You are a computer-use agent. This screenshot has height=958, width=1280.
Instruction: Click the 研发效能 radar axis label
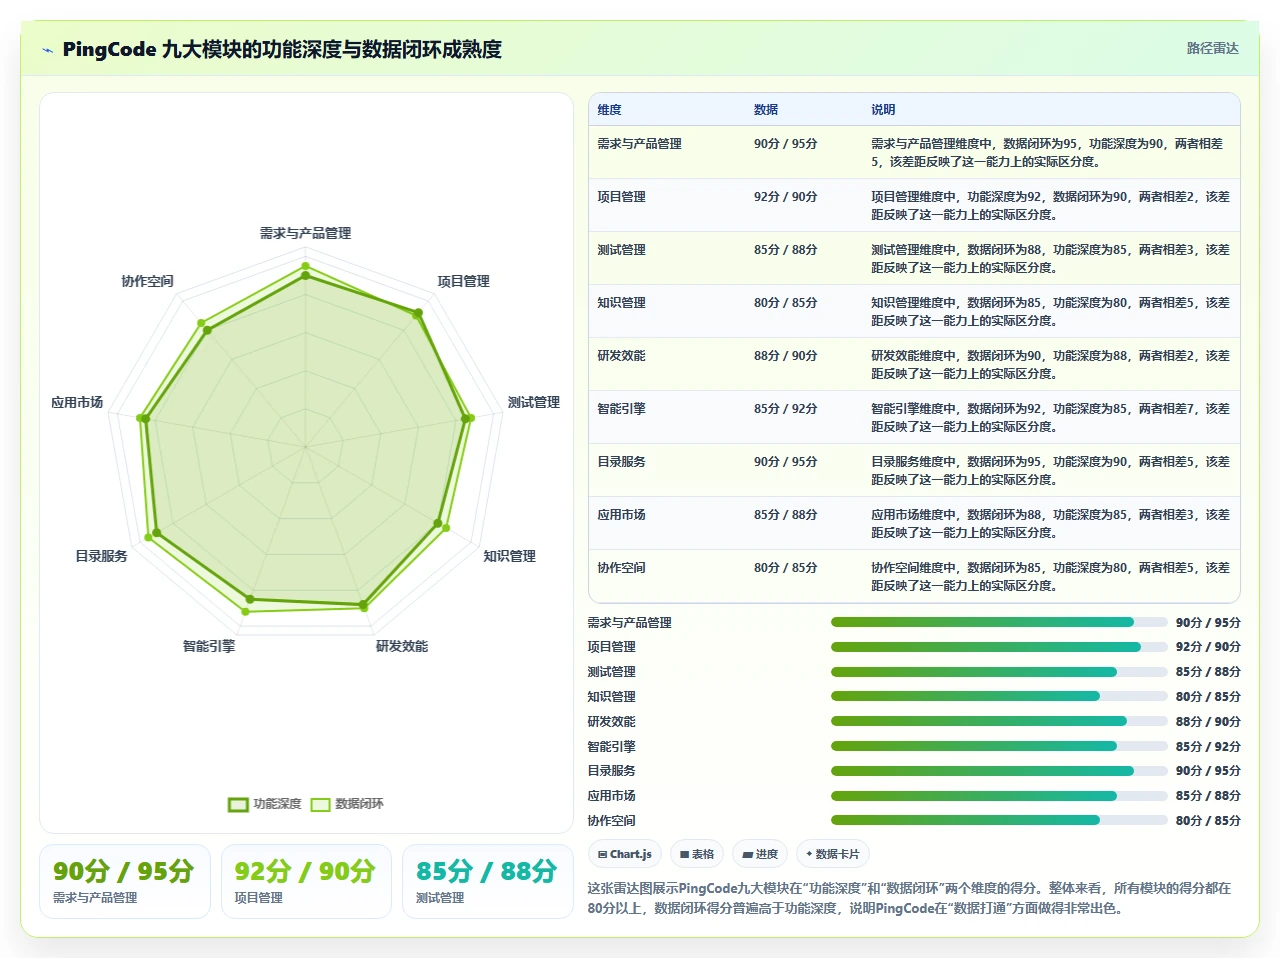(x=402, y=646)
